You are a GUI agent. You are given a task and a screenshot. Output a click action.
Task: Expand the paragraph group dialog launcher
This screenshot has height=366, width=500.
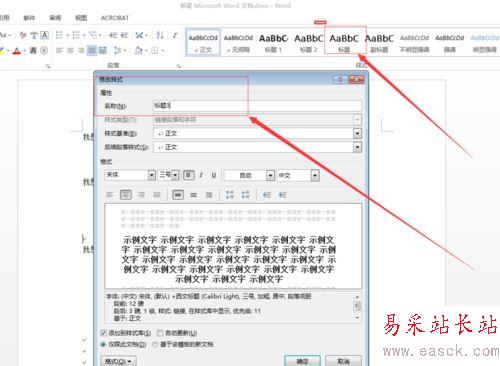coord(179,66)
